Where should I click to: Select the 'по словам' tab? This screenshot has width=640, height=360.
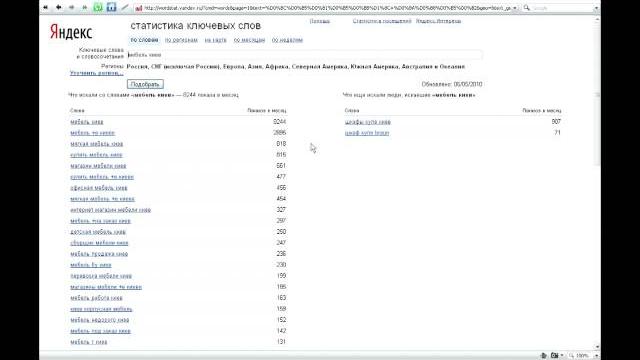(144, 40)
